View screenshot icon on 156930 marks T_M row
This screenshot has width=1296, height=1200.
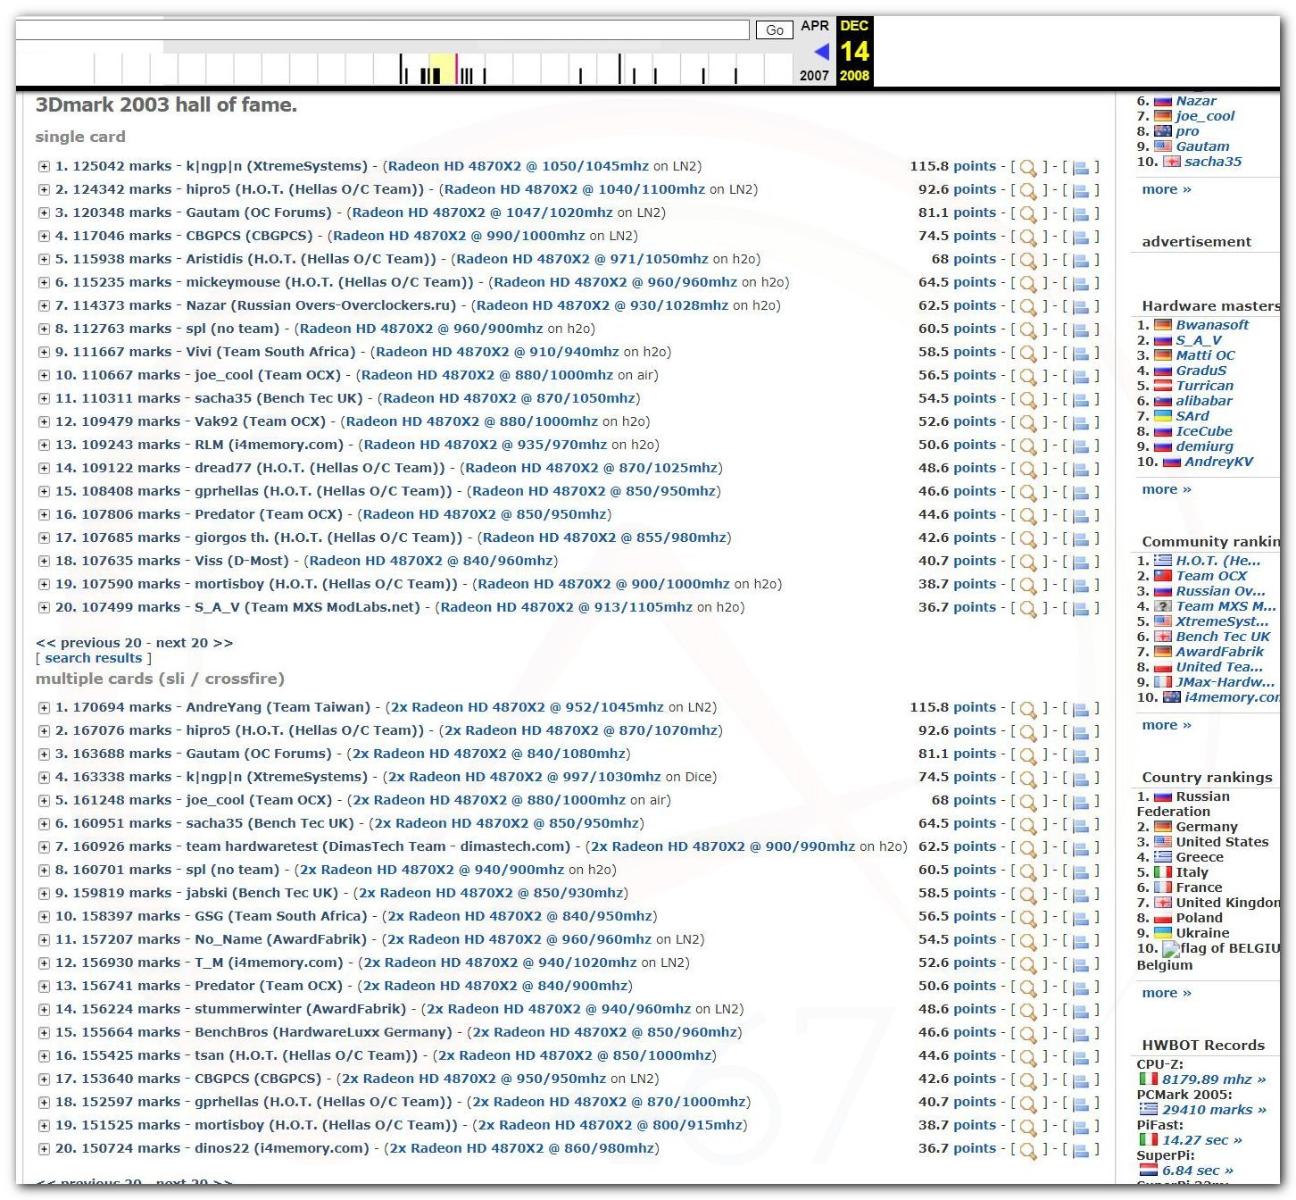point(1080,963)
